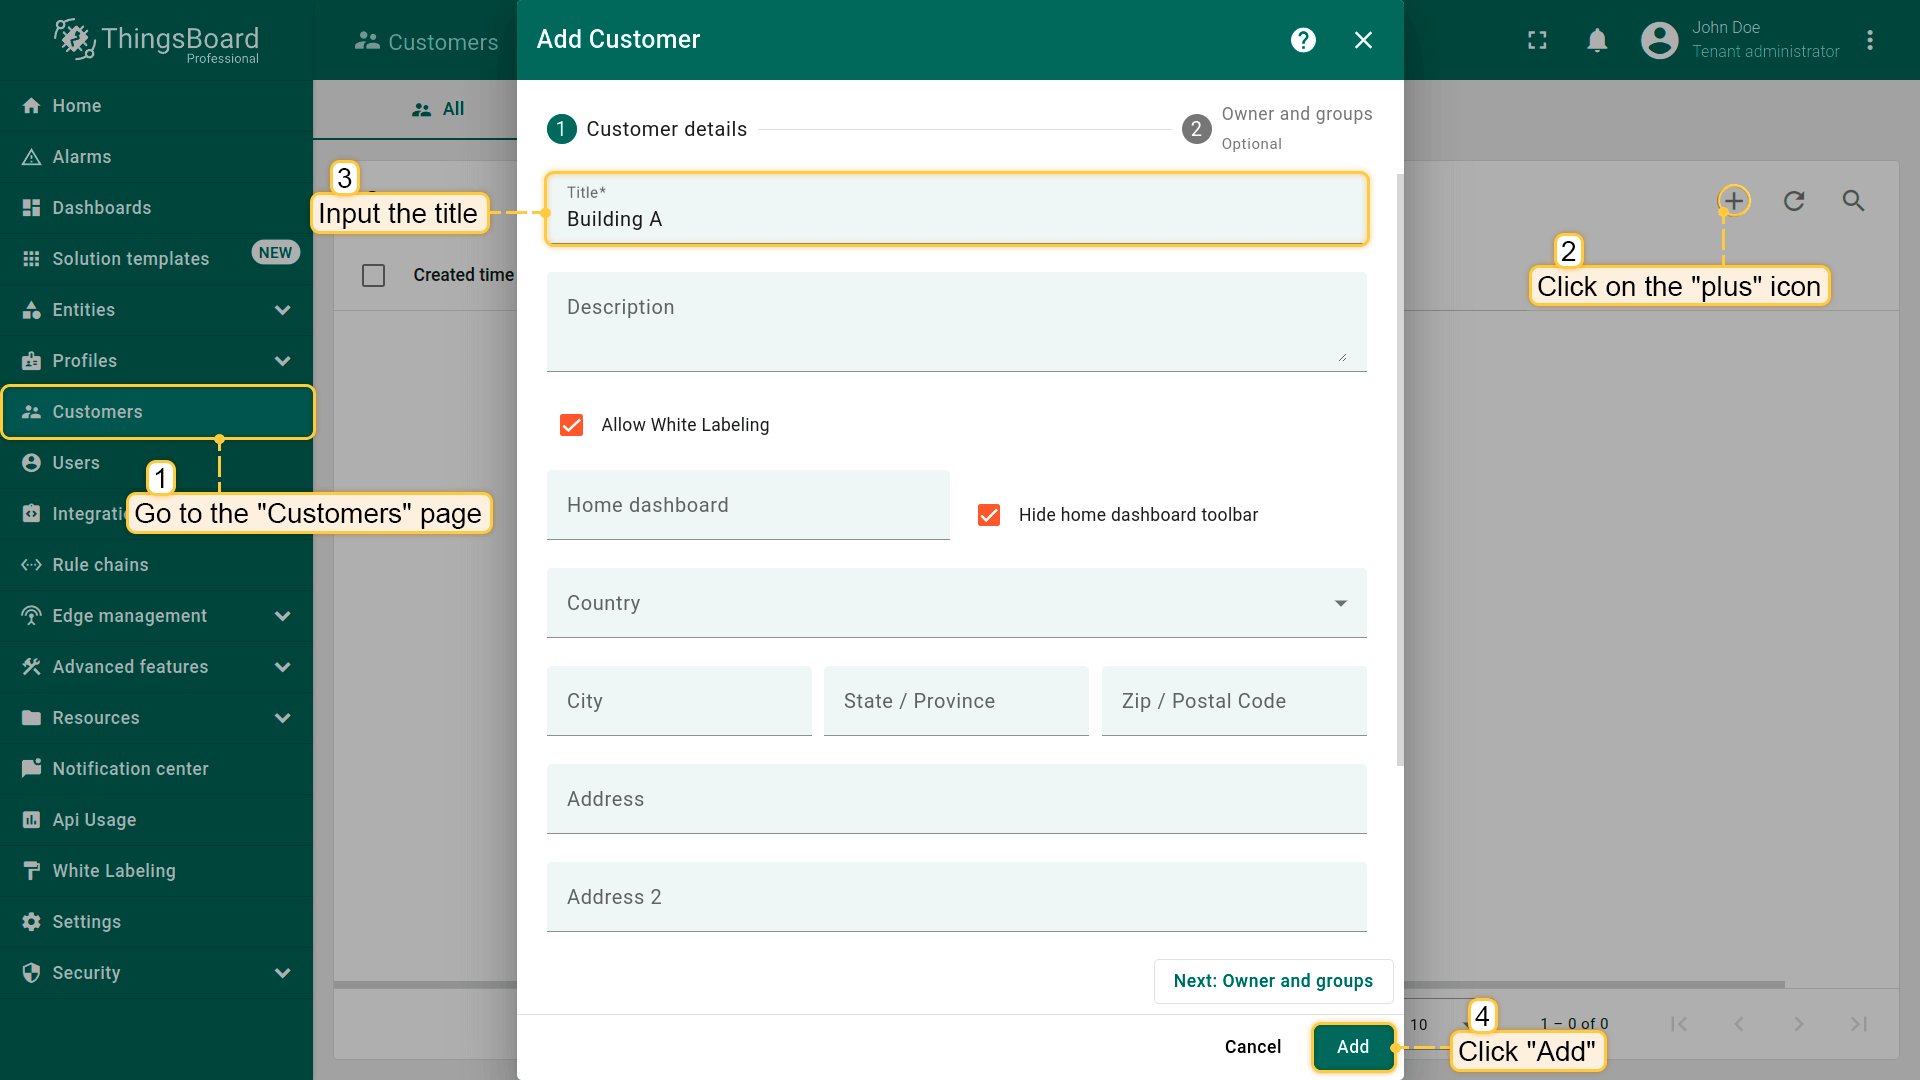Open Dashboards from the sidebar
Screen dimensions: 1920x1080
click(x=102, y=208)
